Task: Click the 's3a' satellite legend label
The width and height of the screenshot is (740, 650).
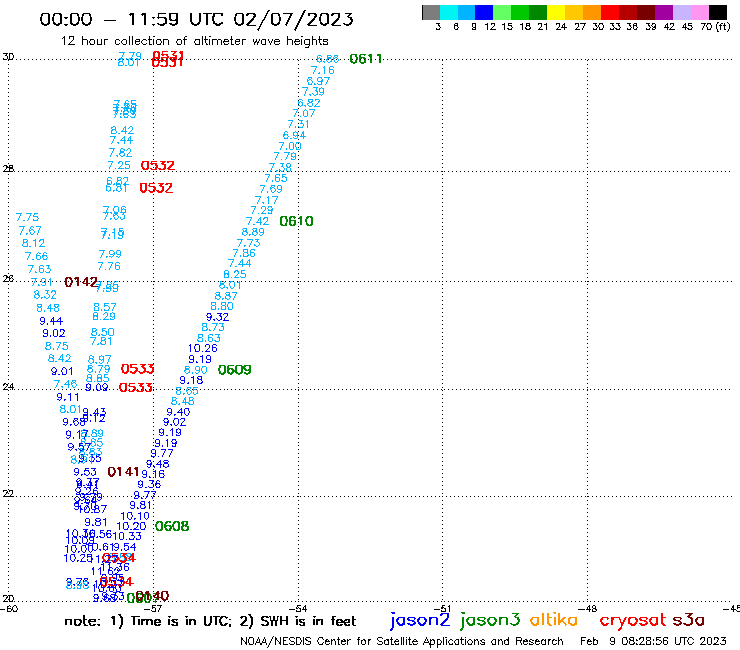Action: click(x=689, y=620)
